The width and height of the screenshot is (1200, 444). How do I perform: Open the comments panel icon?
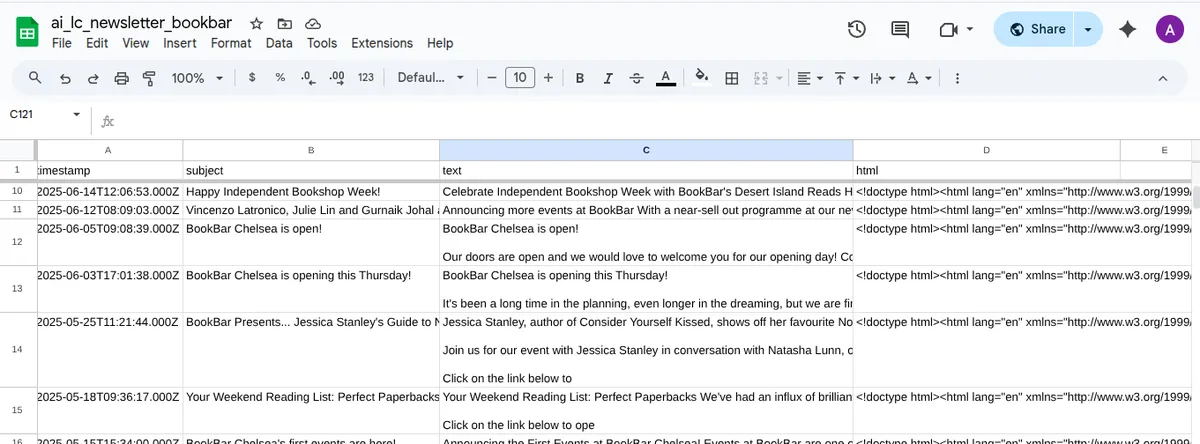pyautogui.click(x=900, y=29)
